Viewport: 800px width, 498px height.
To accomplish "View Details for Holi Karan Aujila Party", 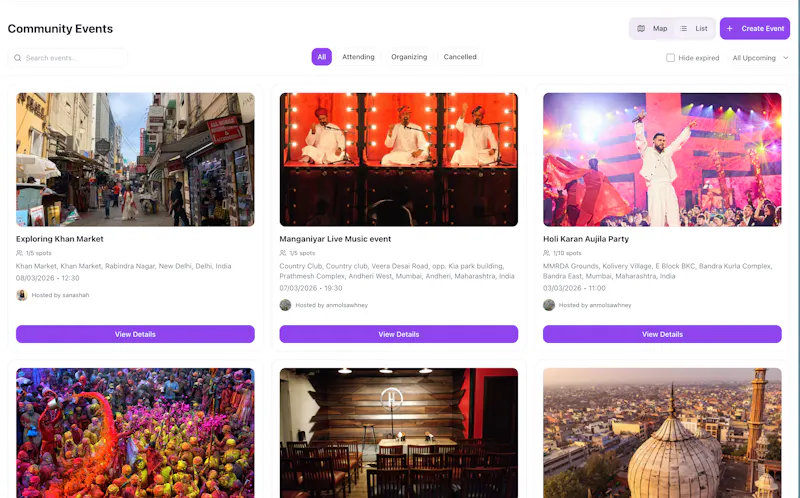I will coord(662,334).
